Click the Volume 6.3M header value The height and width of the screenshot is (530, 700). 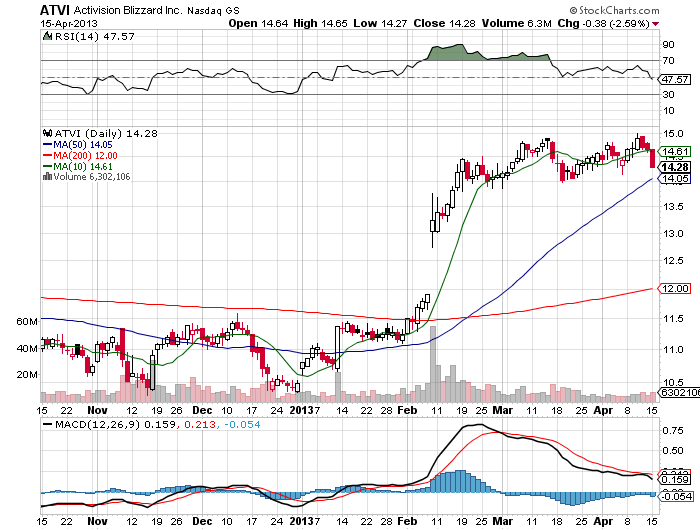tap(517, 24)
